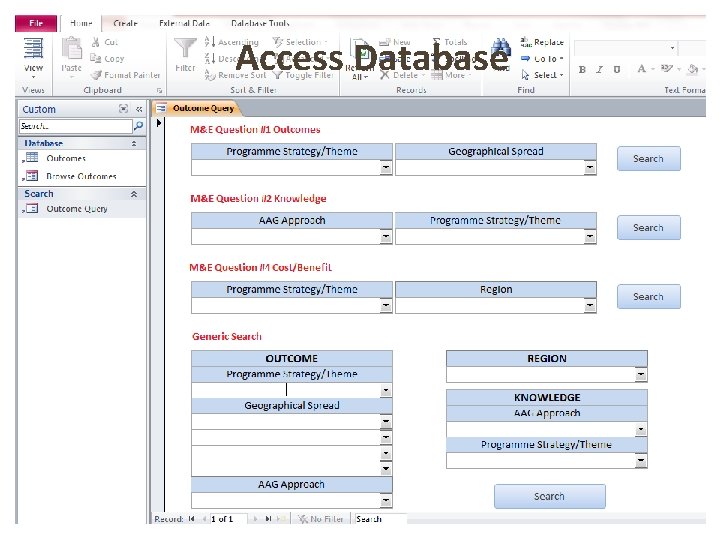Open Generic OUTCOME Programme Strategy/Theme dropdown
Viewport: 720px width, 540px height.
(386, 390)
